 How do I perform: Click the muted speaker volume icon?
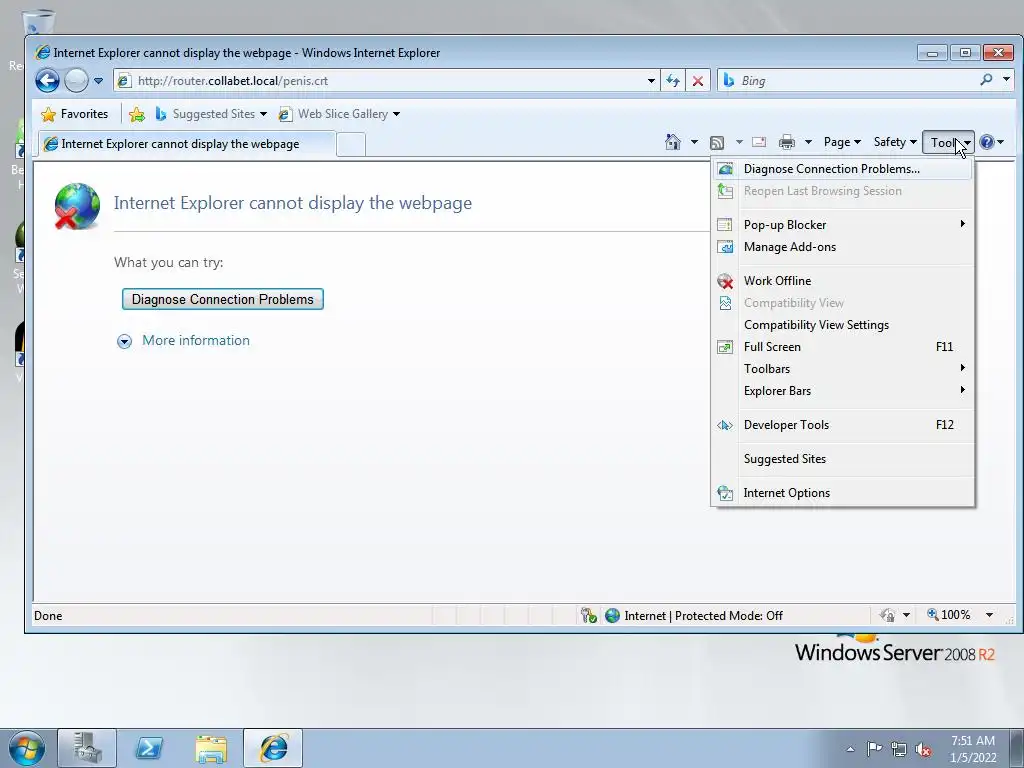click(923, 749)
